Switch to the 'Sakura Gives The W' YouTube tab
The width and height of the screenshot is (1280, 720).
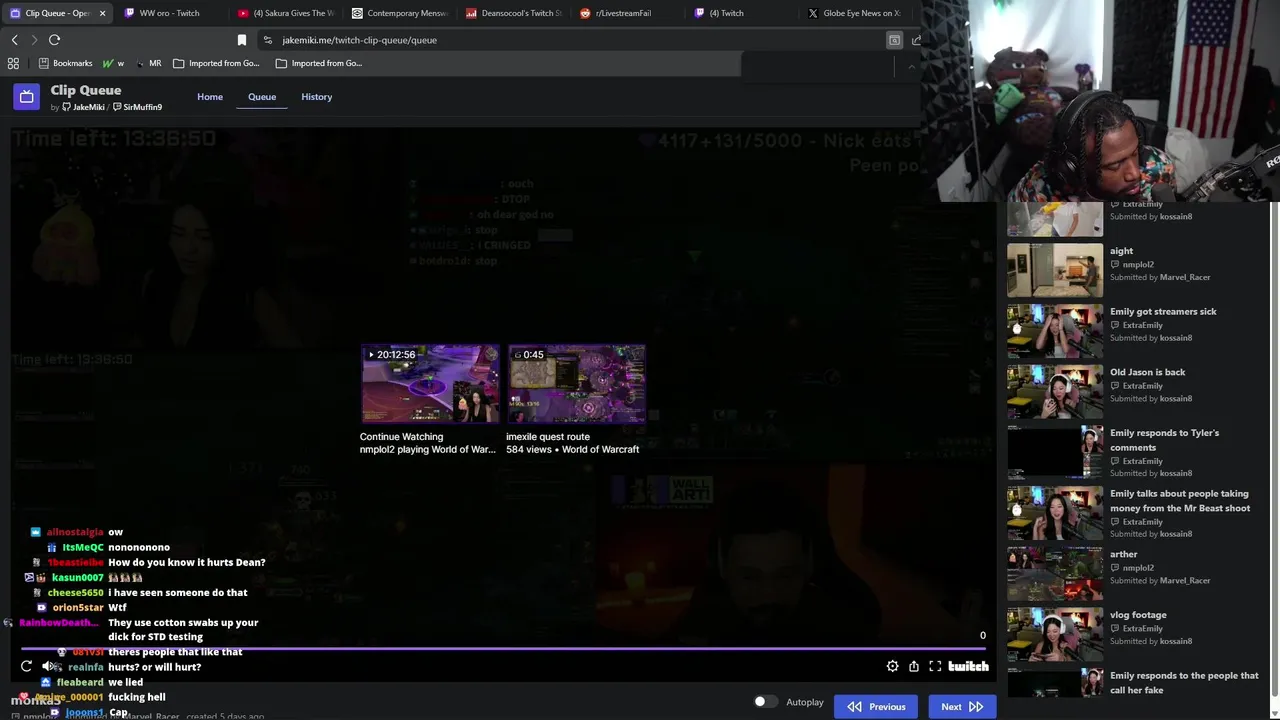[x=285, y=13]
